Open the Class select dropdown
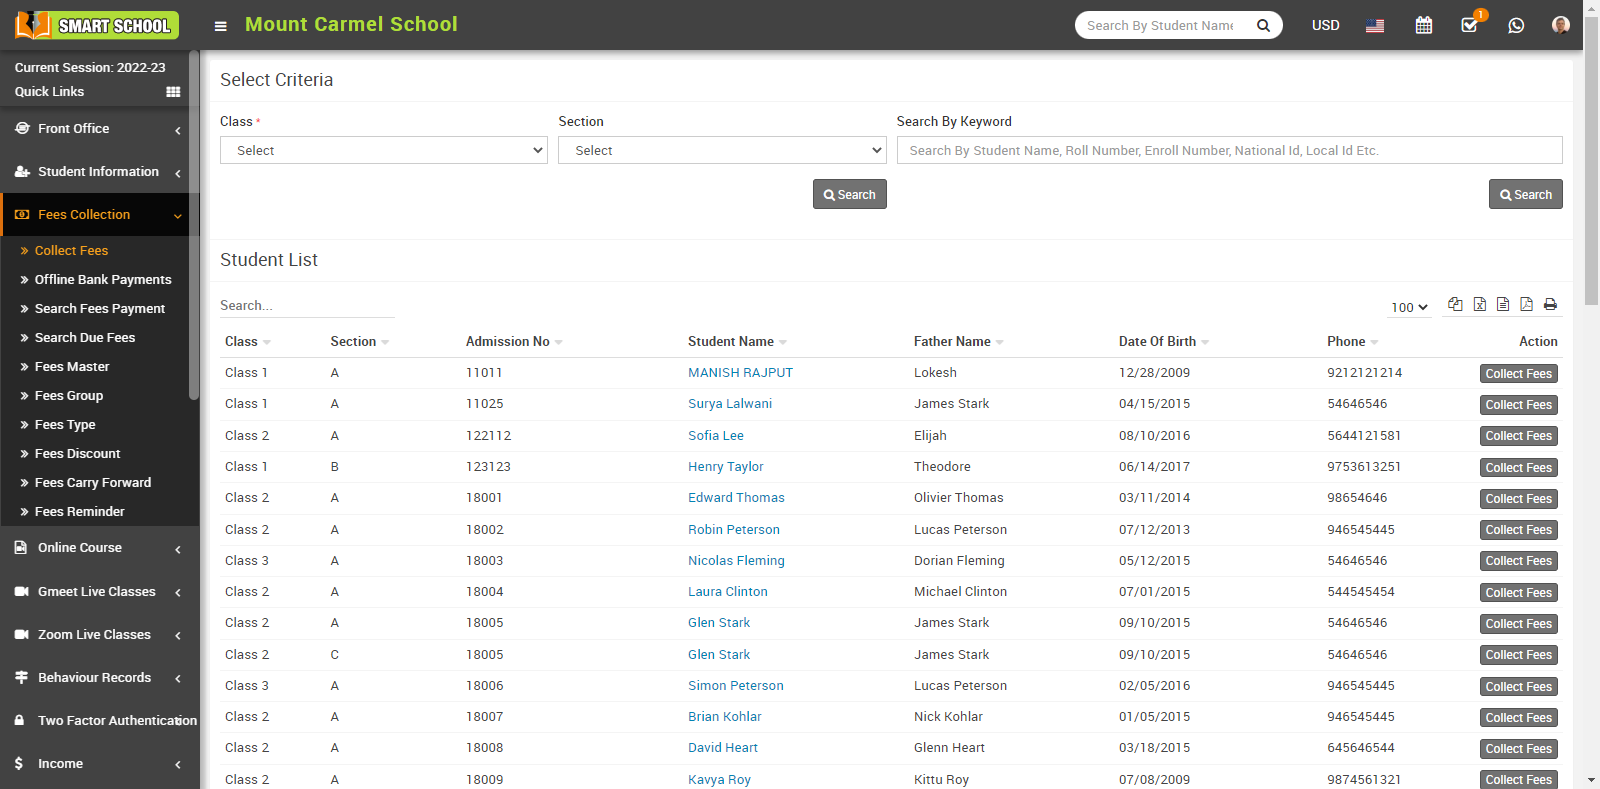 (383, 150)
